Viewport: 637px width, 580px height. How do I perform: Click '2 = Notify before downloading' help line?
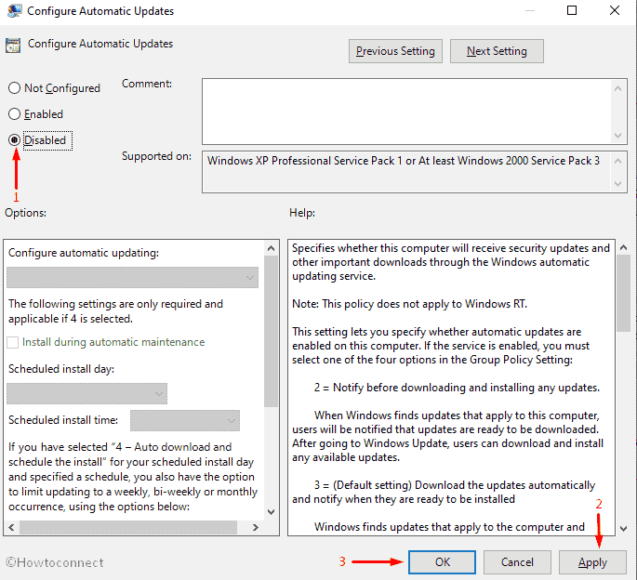coord(457,387)
